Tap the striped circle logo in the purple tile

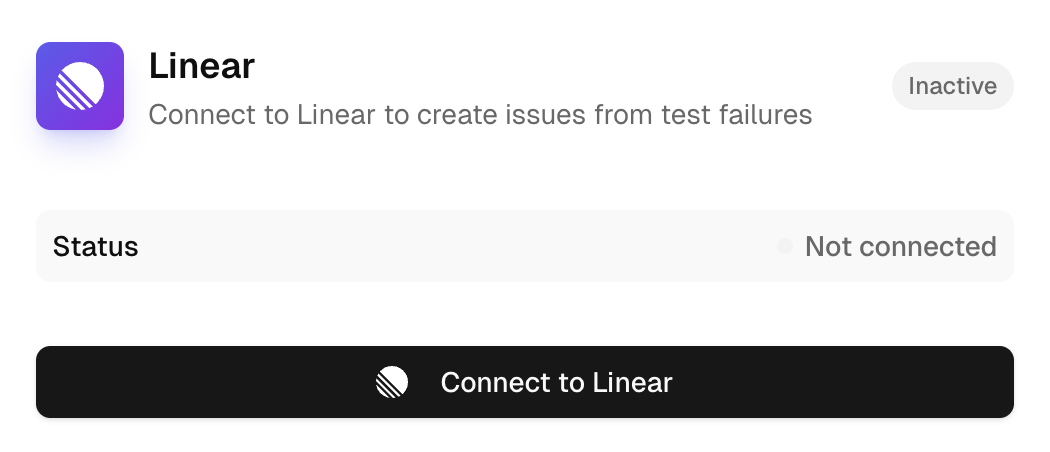pos(80,86)
